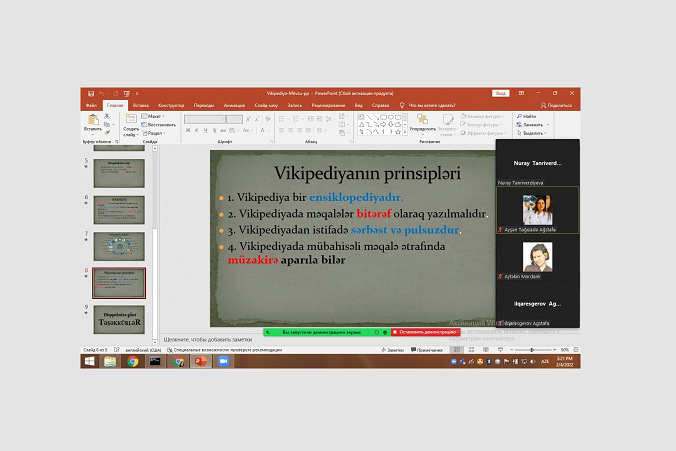
Task: Open the font name combo box
Action: (x=205, y=119)
